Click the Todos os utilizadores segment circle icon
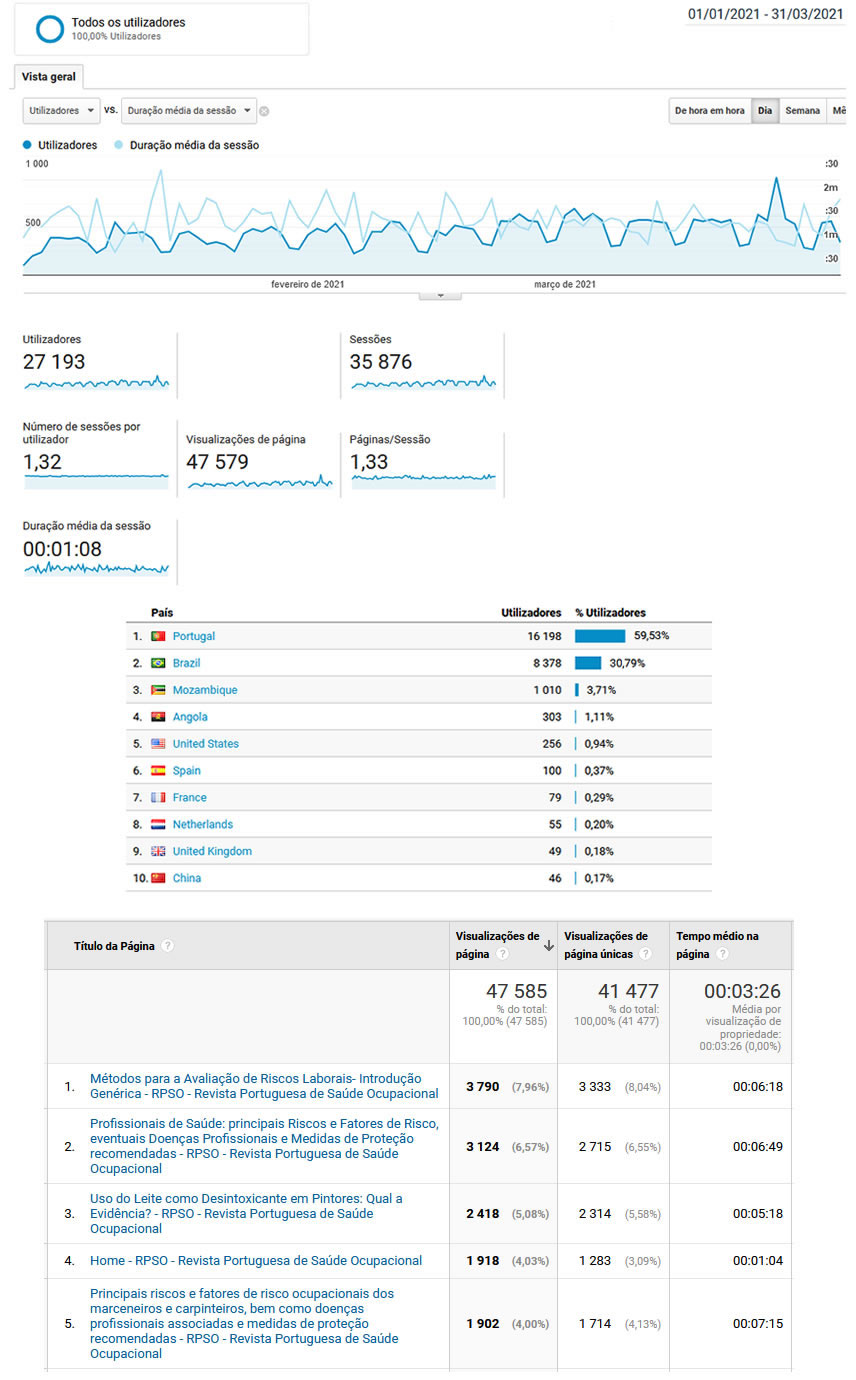 pyautogui.click(x=50, y=29)
